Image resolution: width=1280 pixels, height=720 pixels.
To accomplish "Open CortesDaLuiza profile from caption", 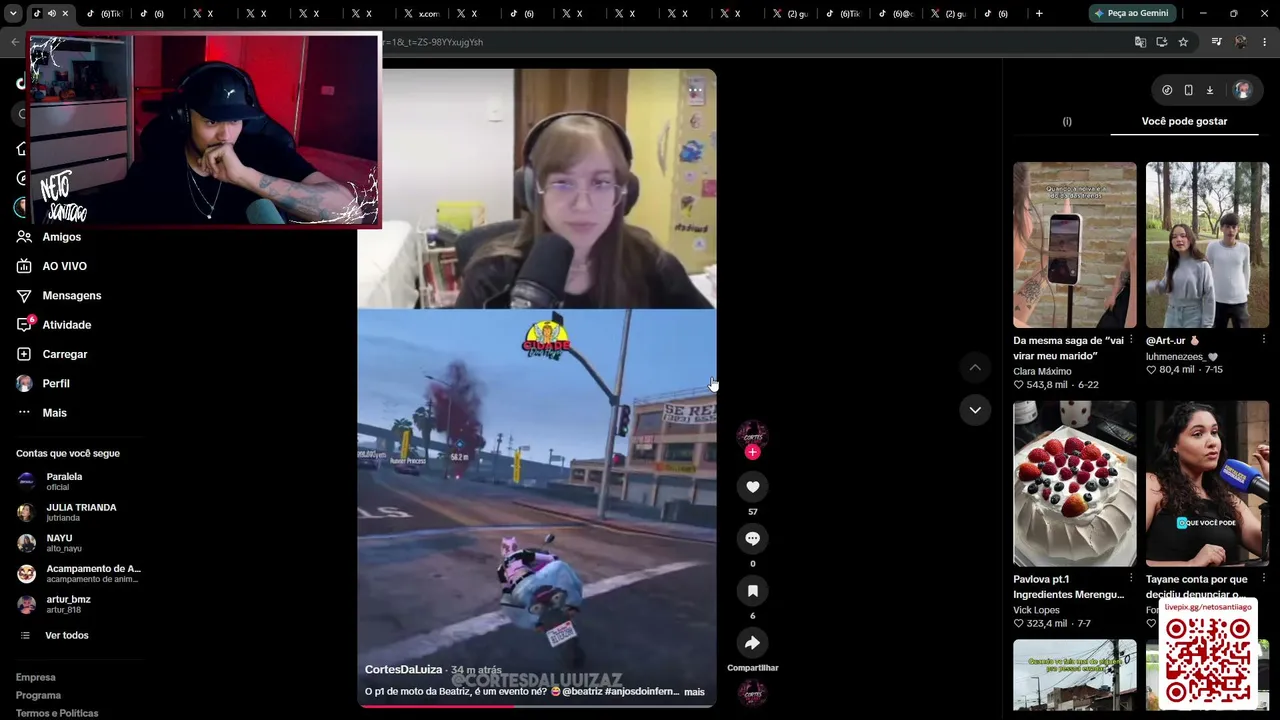I will pyautogui.click(x=403, y=670).
